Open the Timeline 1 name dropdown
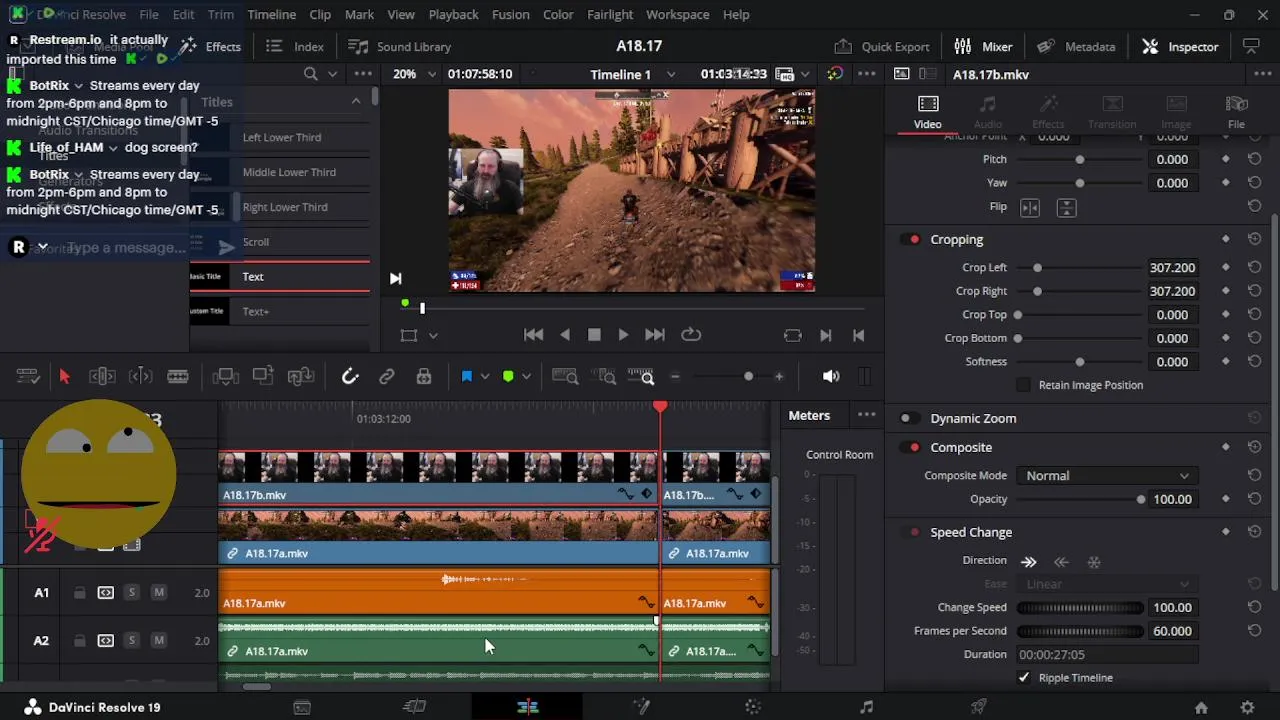The height and width of the screenshot is (720, 1280). click(671, 75)
